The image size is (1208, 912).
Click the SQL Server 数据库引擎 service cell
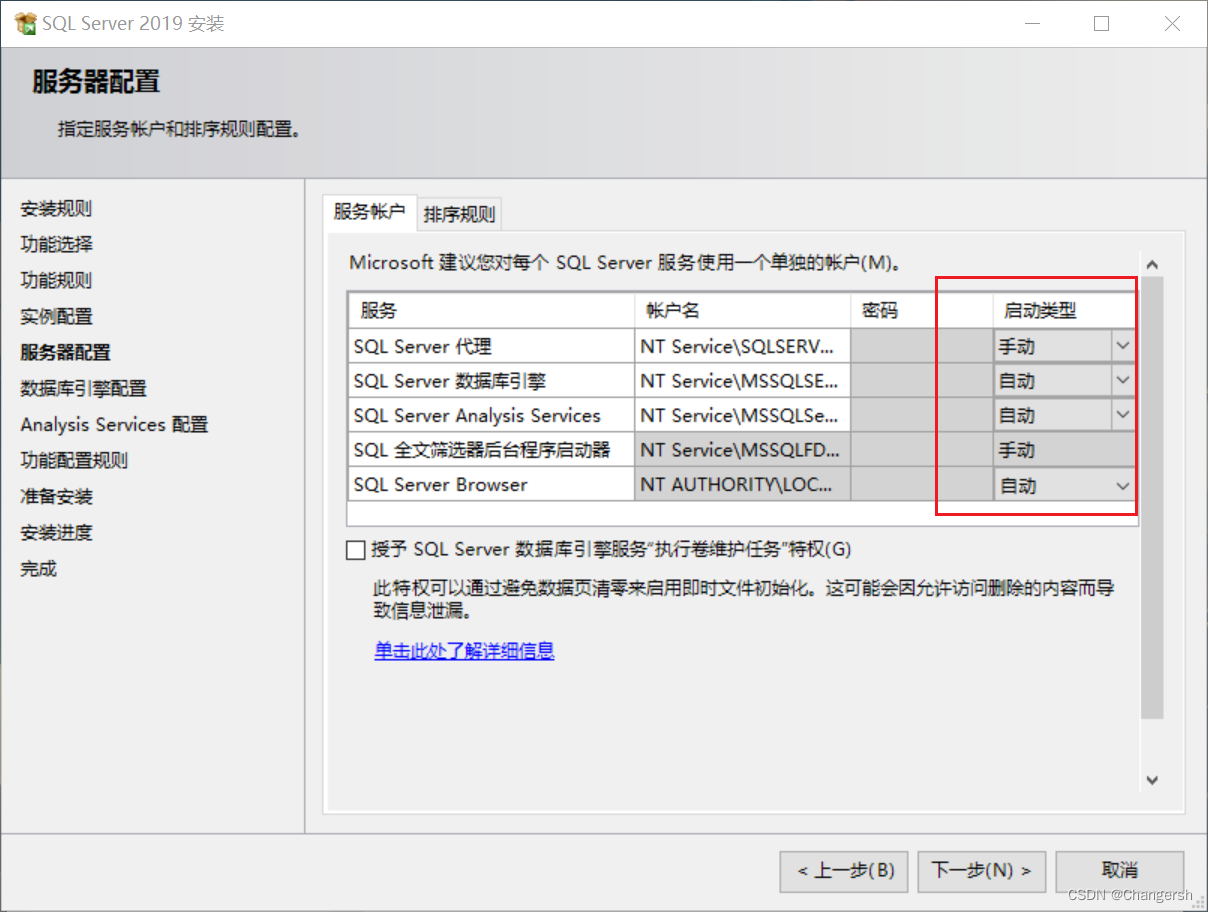click(x=491, y=381)
